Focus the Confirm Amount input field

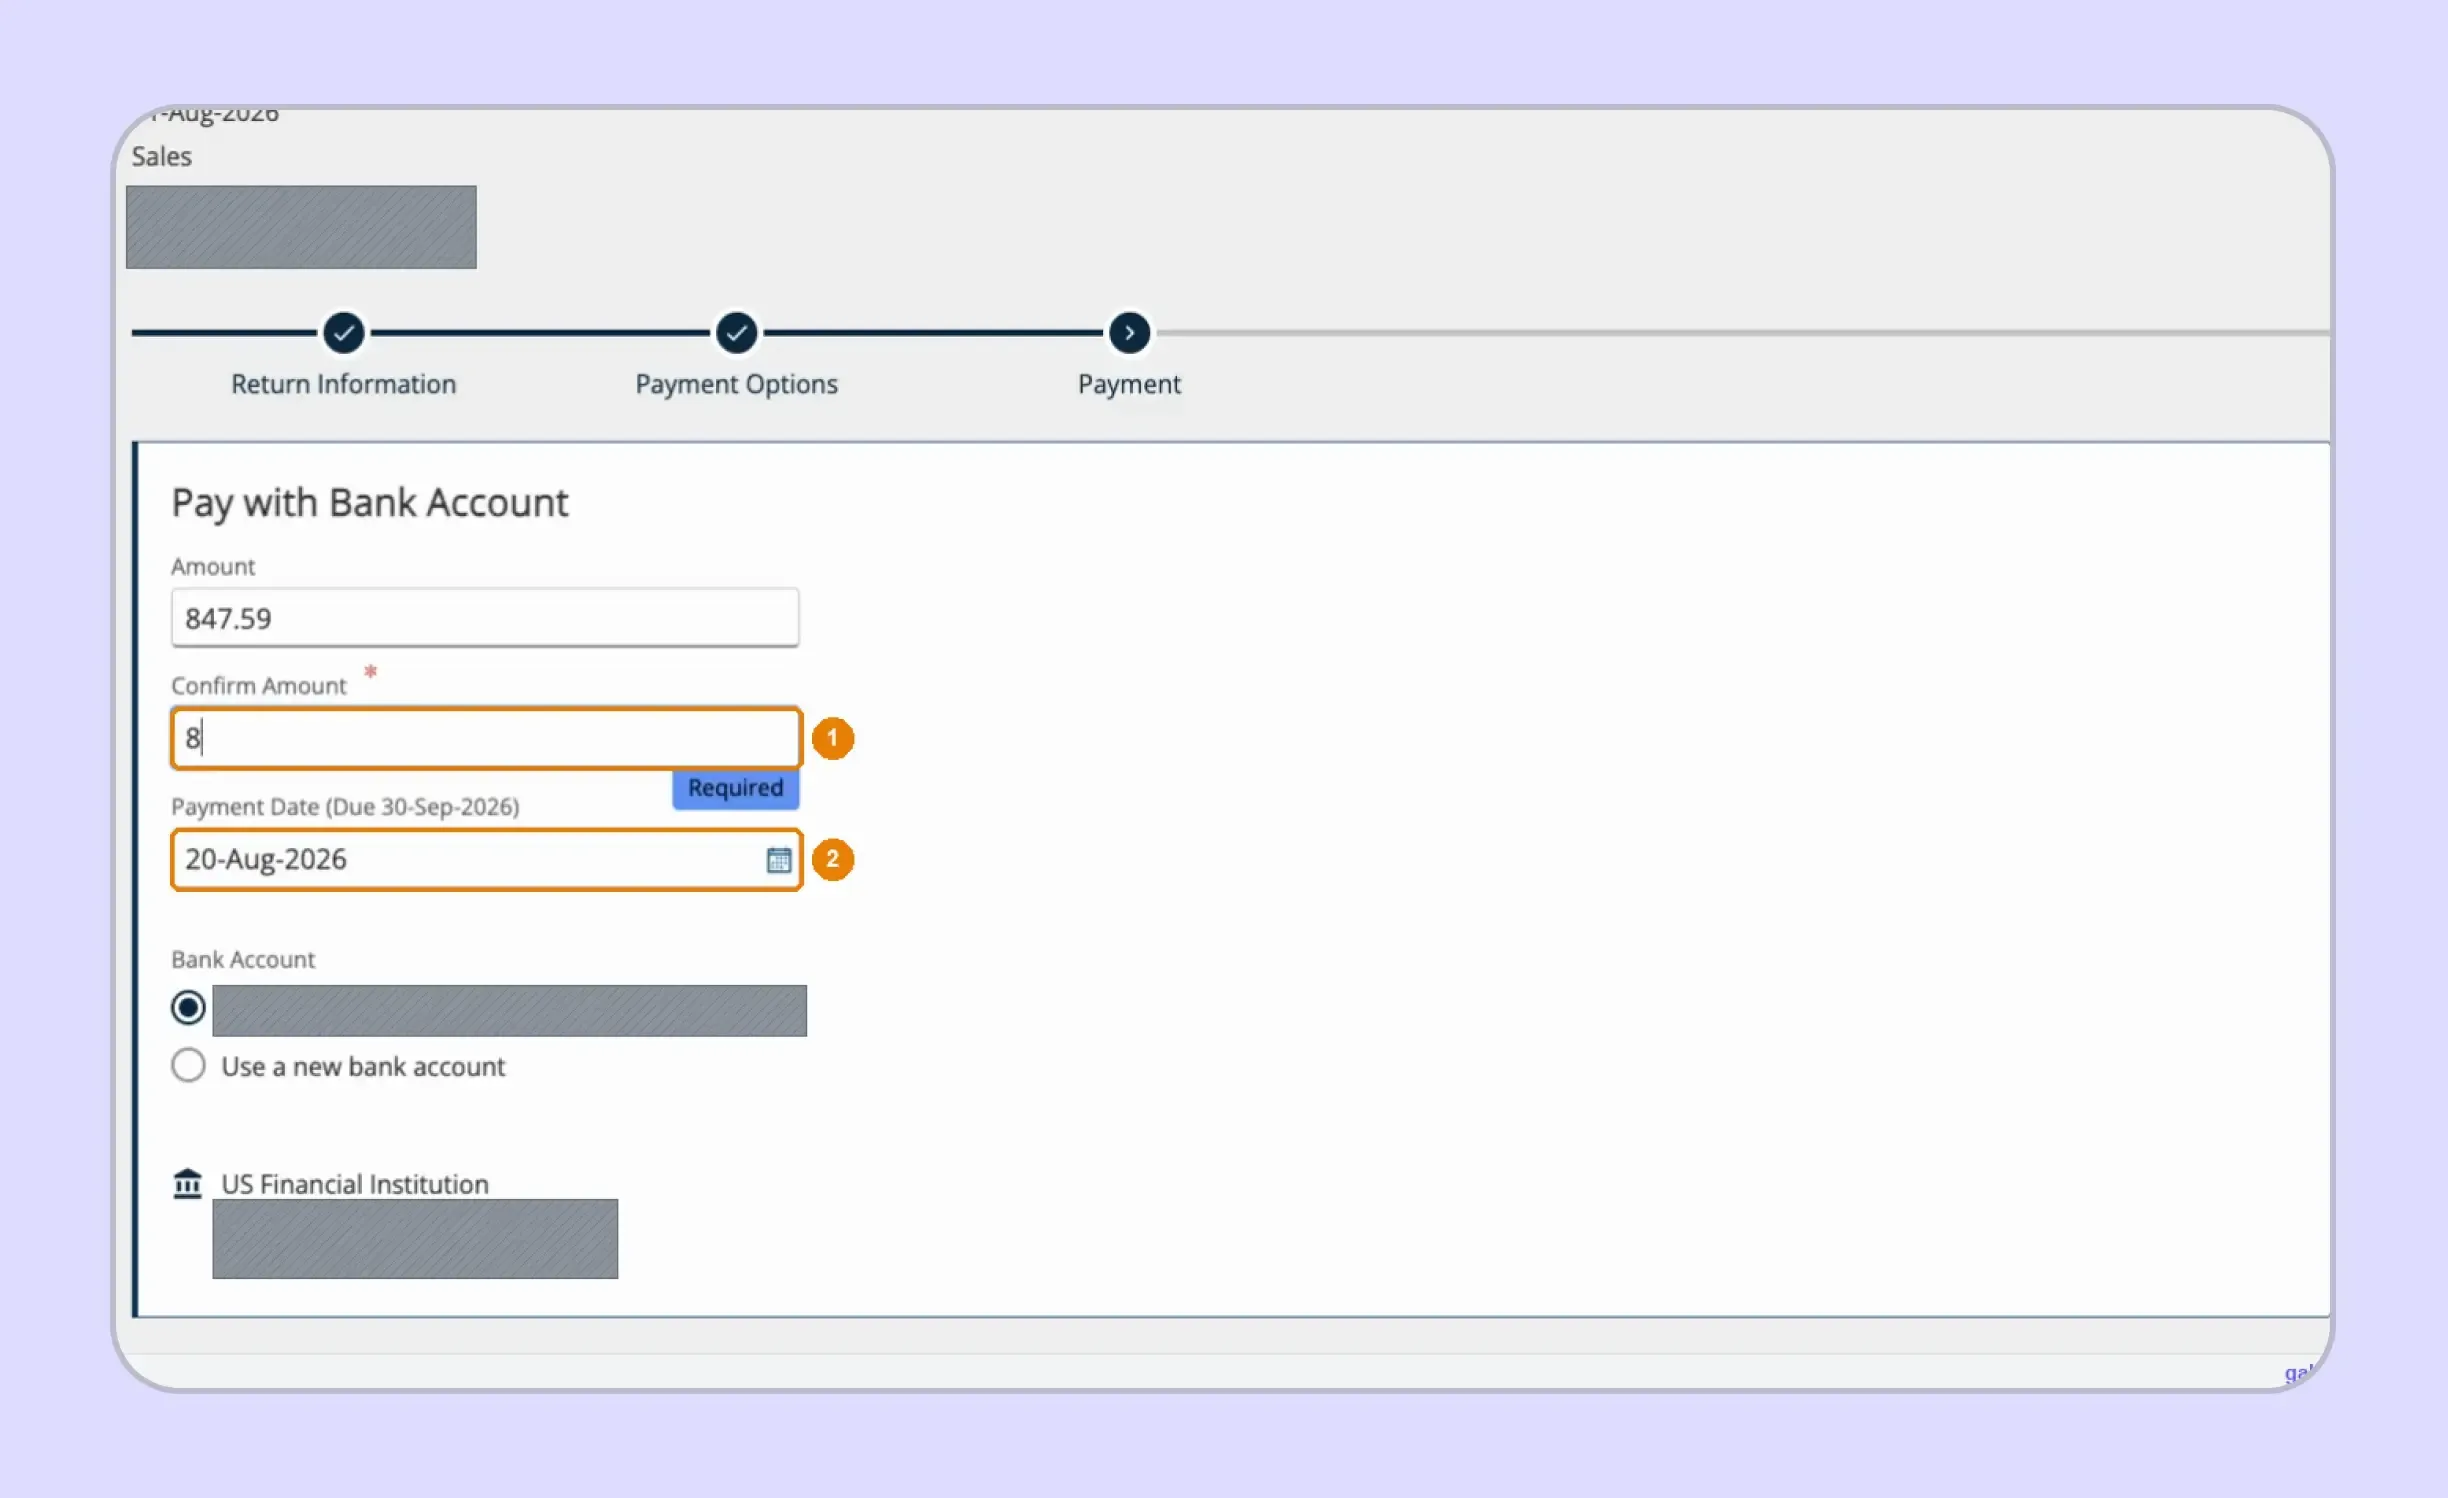pos(486,738)
